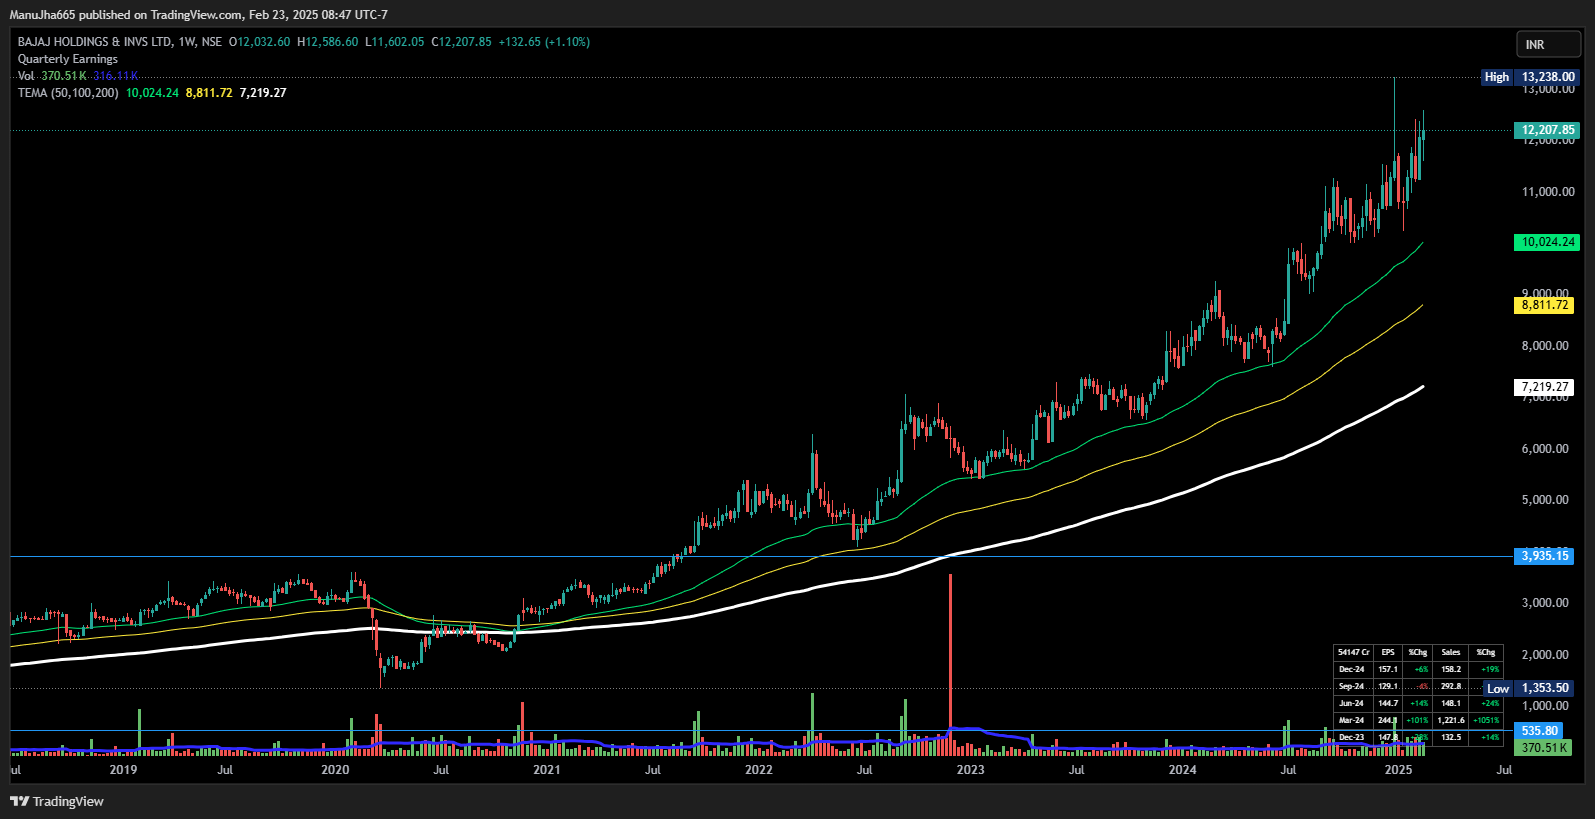The width and height of the screenshot is (1595, 819).
Task: Click the 2024 label on time axis
Action: pyautogui.click(x=1182, y=770)
